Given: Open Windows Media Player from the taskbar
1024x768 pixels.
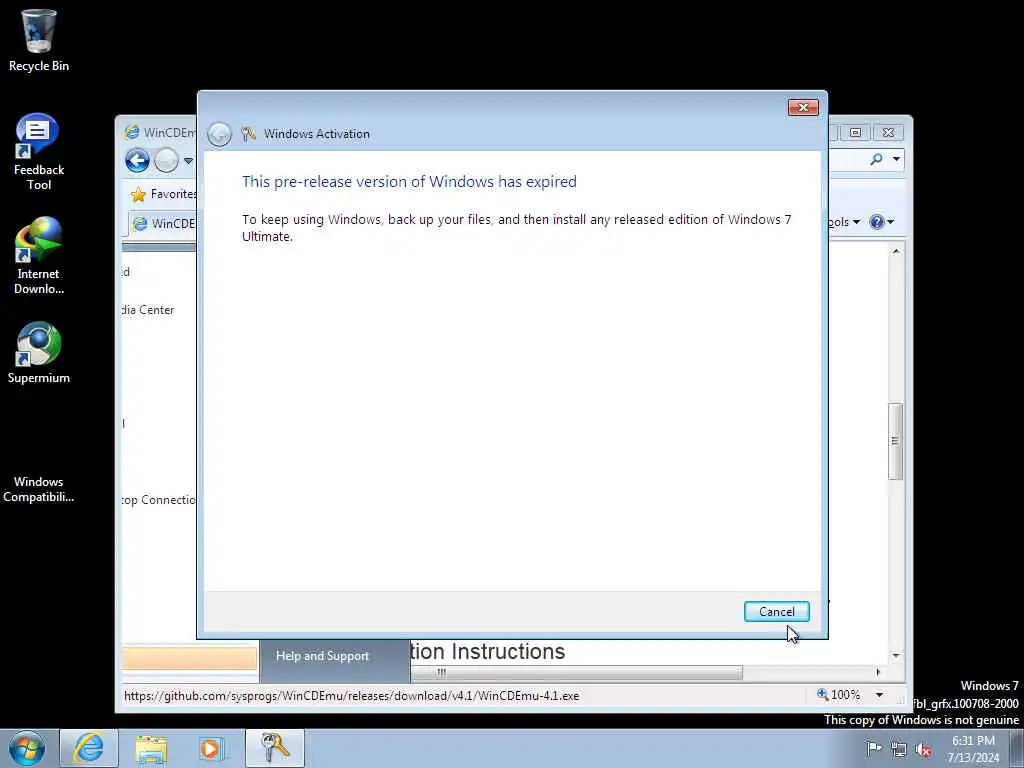Looking at the screenshot, I should (212, 748).
